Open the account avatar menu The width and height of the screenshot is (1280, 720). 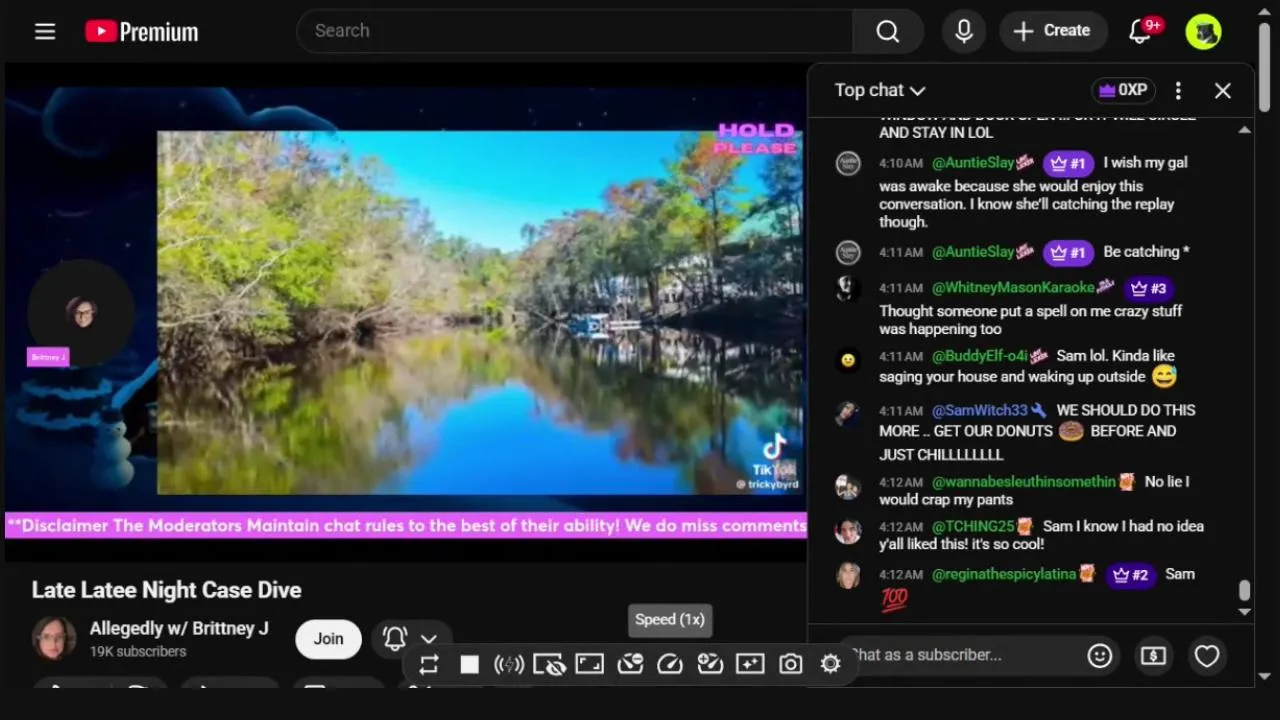(x=1204, y=31)
